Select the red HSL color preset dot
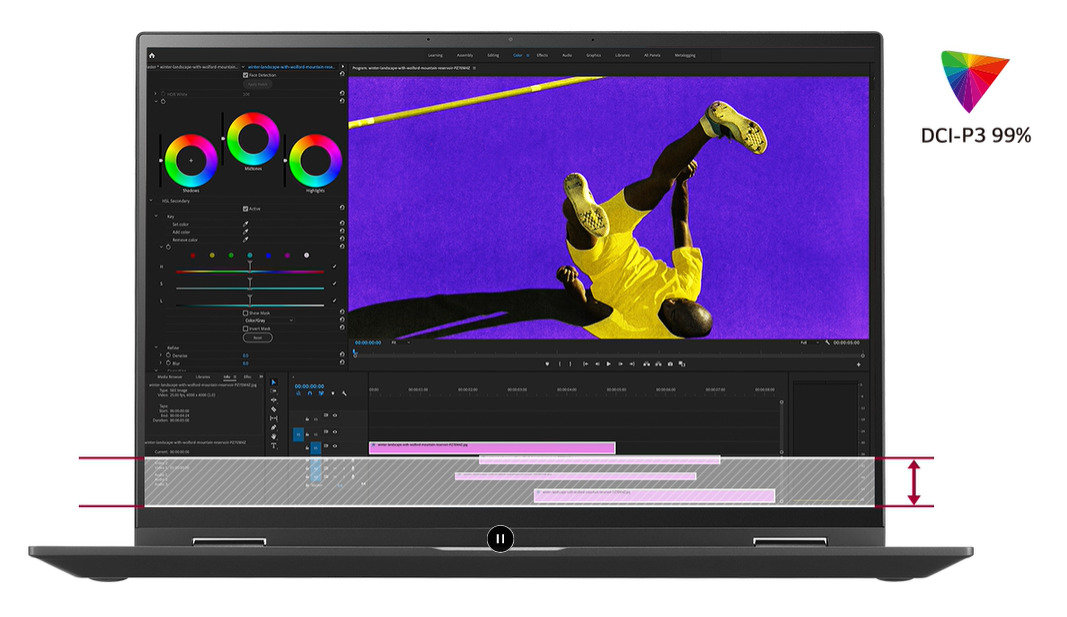This screenshot has width=1067, height=617. click(193, 255)
